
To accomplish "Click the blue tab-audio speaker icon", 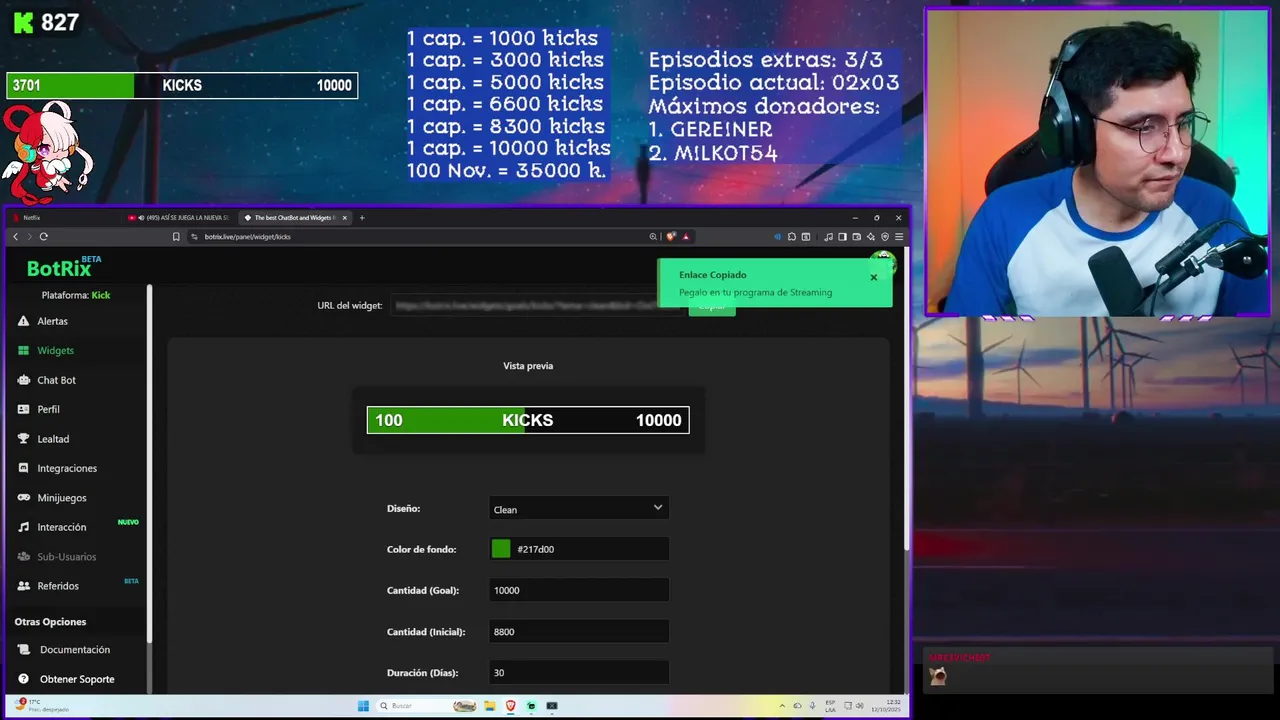I will coord(777,237).
